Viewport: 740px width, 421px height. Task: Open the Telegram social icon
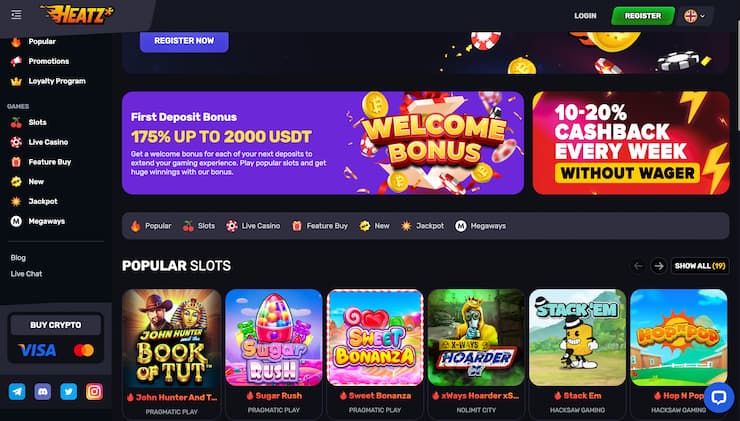pyautogui.click(x=17, y=391)
